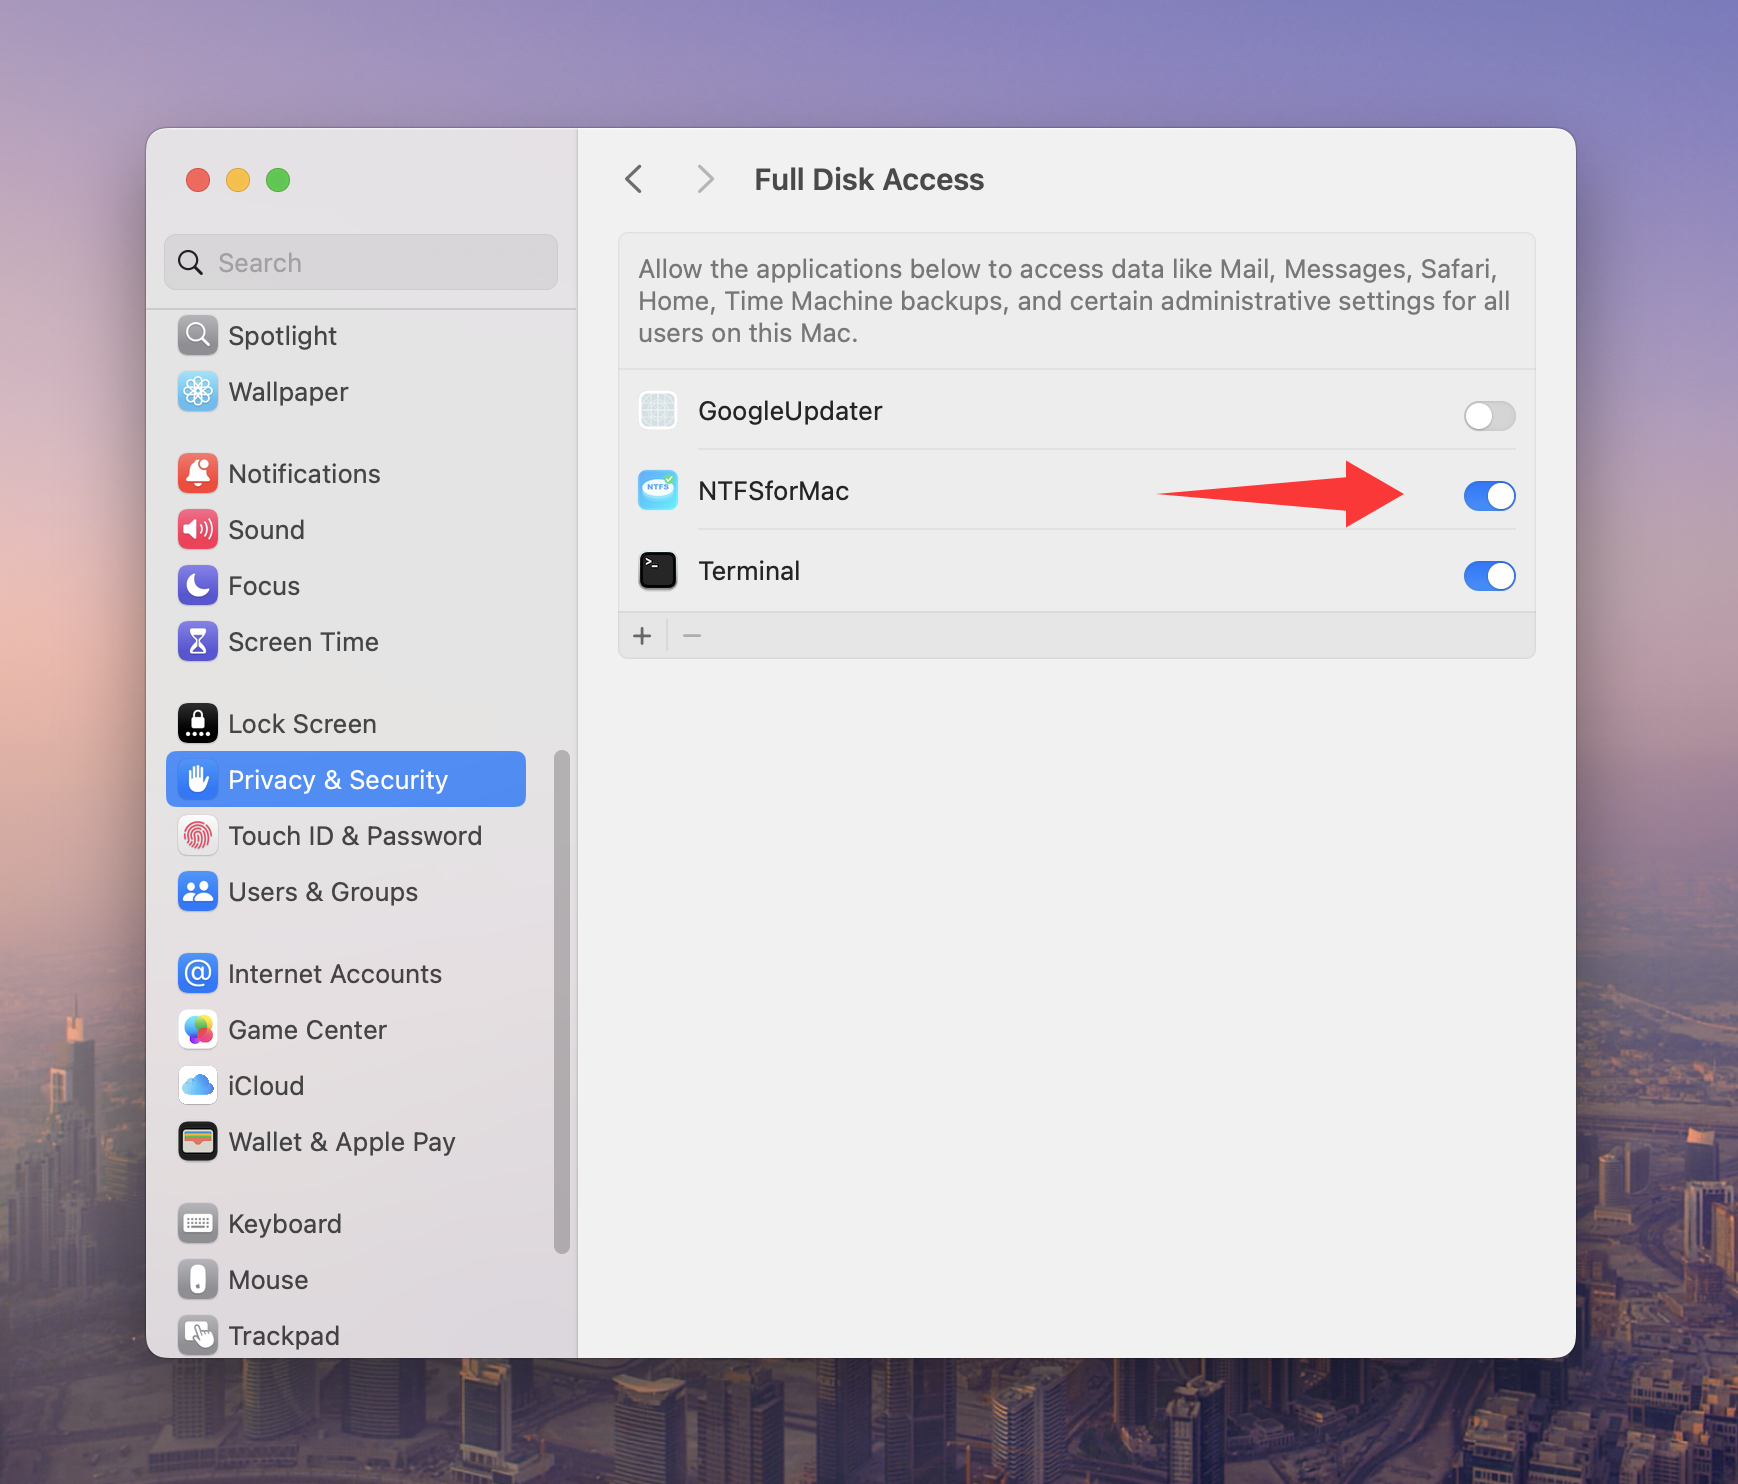Click the NTFSforMac app icon
This screenshot has height=1484, width=1738.
point(657,490)
